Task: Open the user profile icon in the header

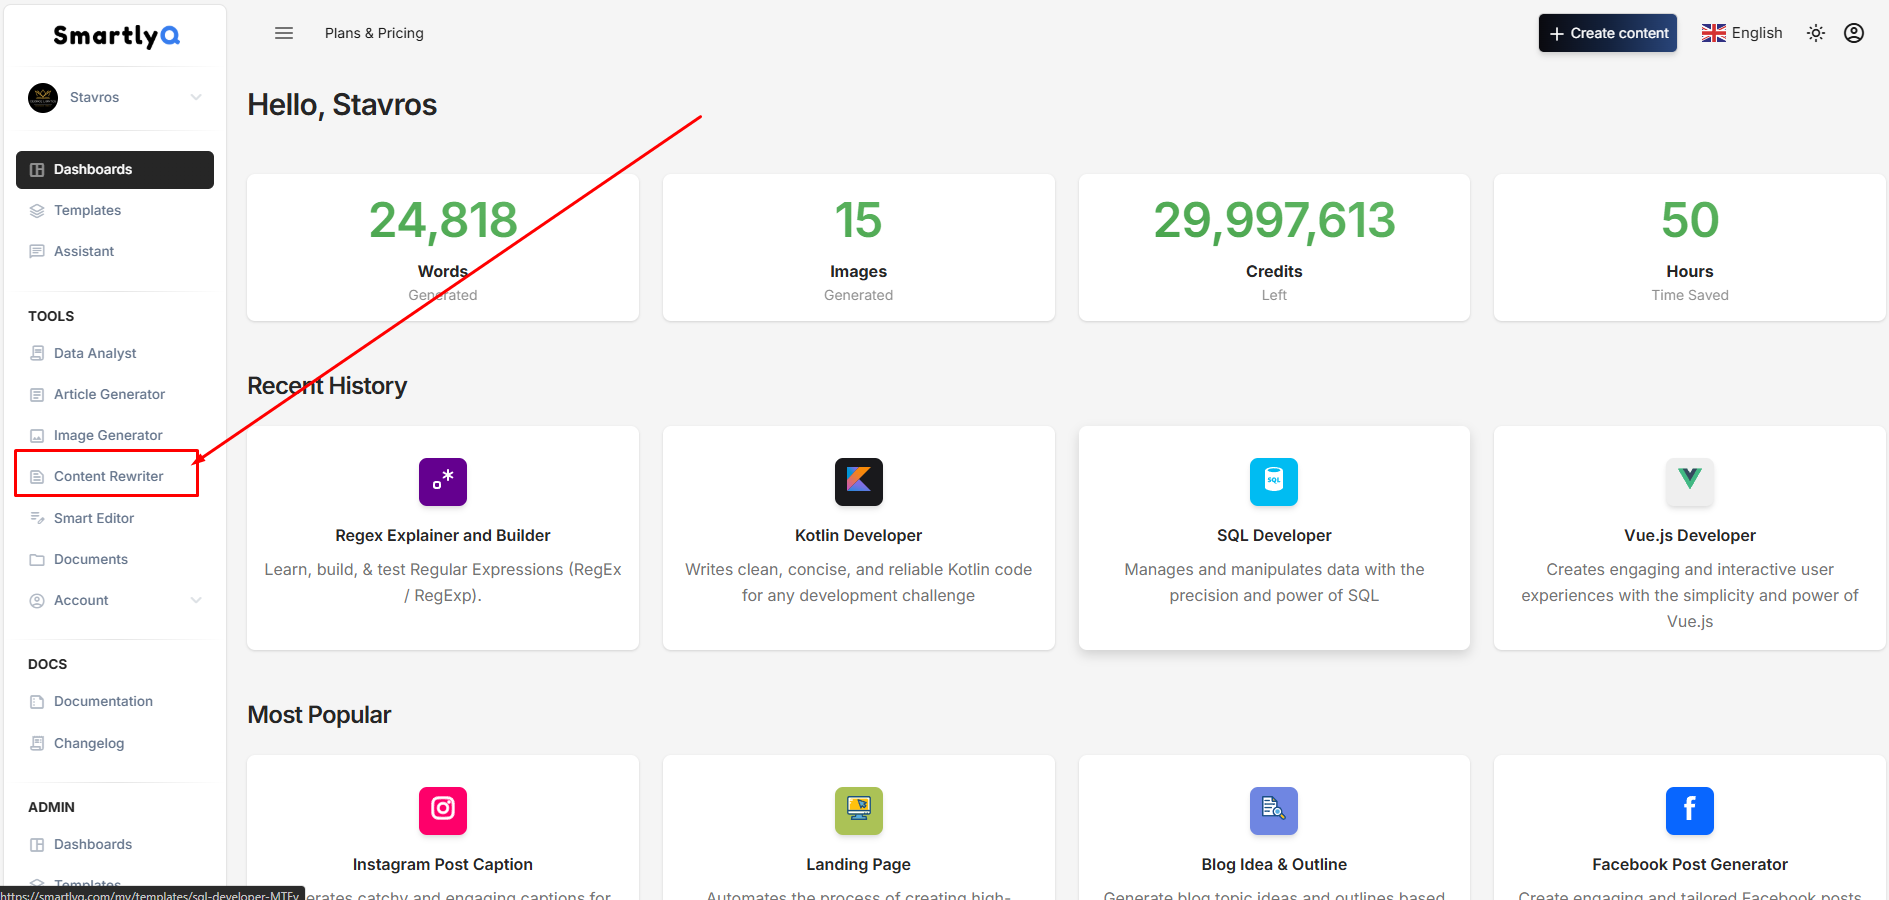Action: (1854, 33)
